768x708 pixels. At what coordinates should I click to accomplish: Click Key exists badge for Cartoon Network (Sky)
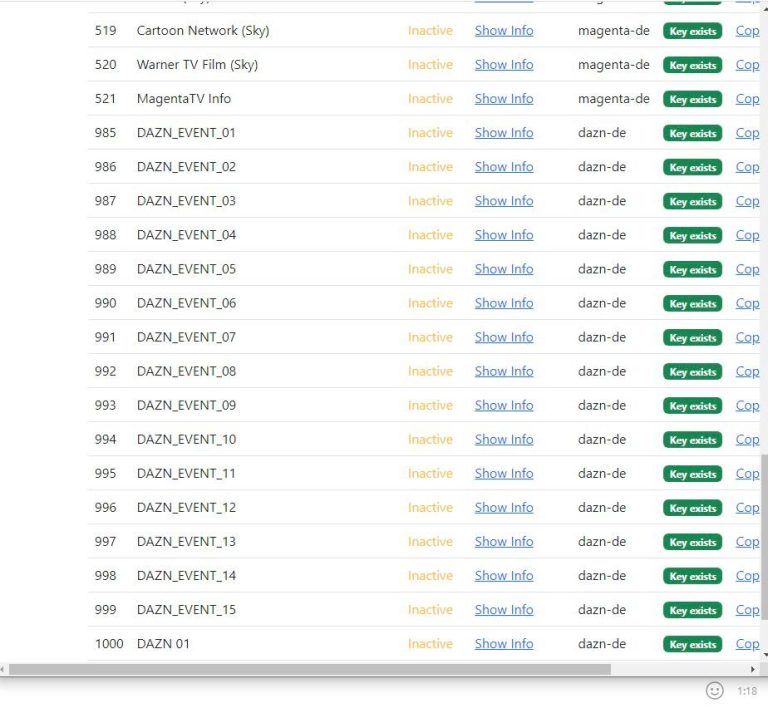coord(692,31)
